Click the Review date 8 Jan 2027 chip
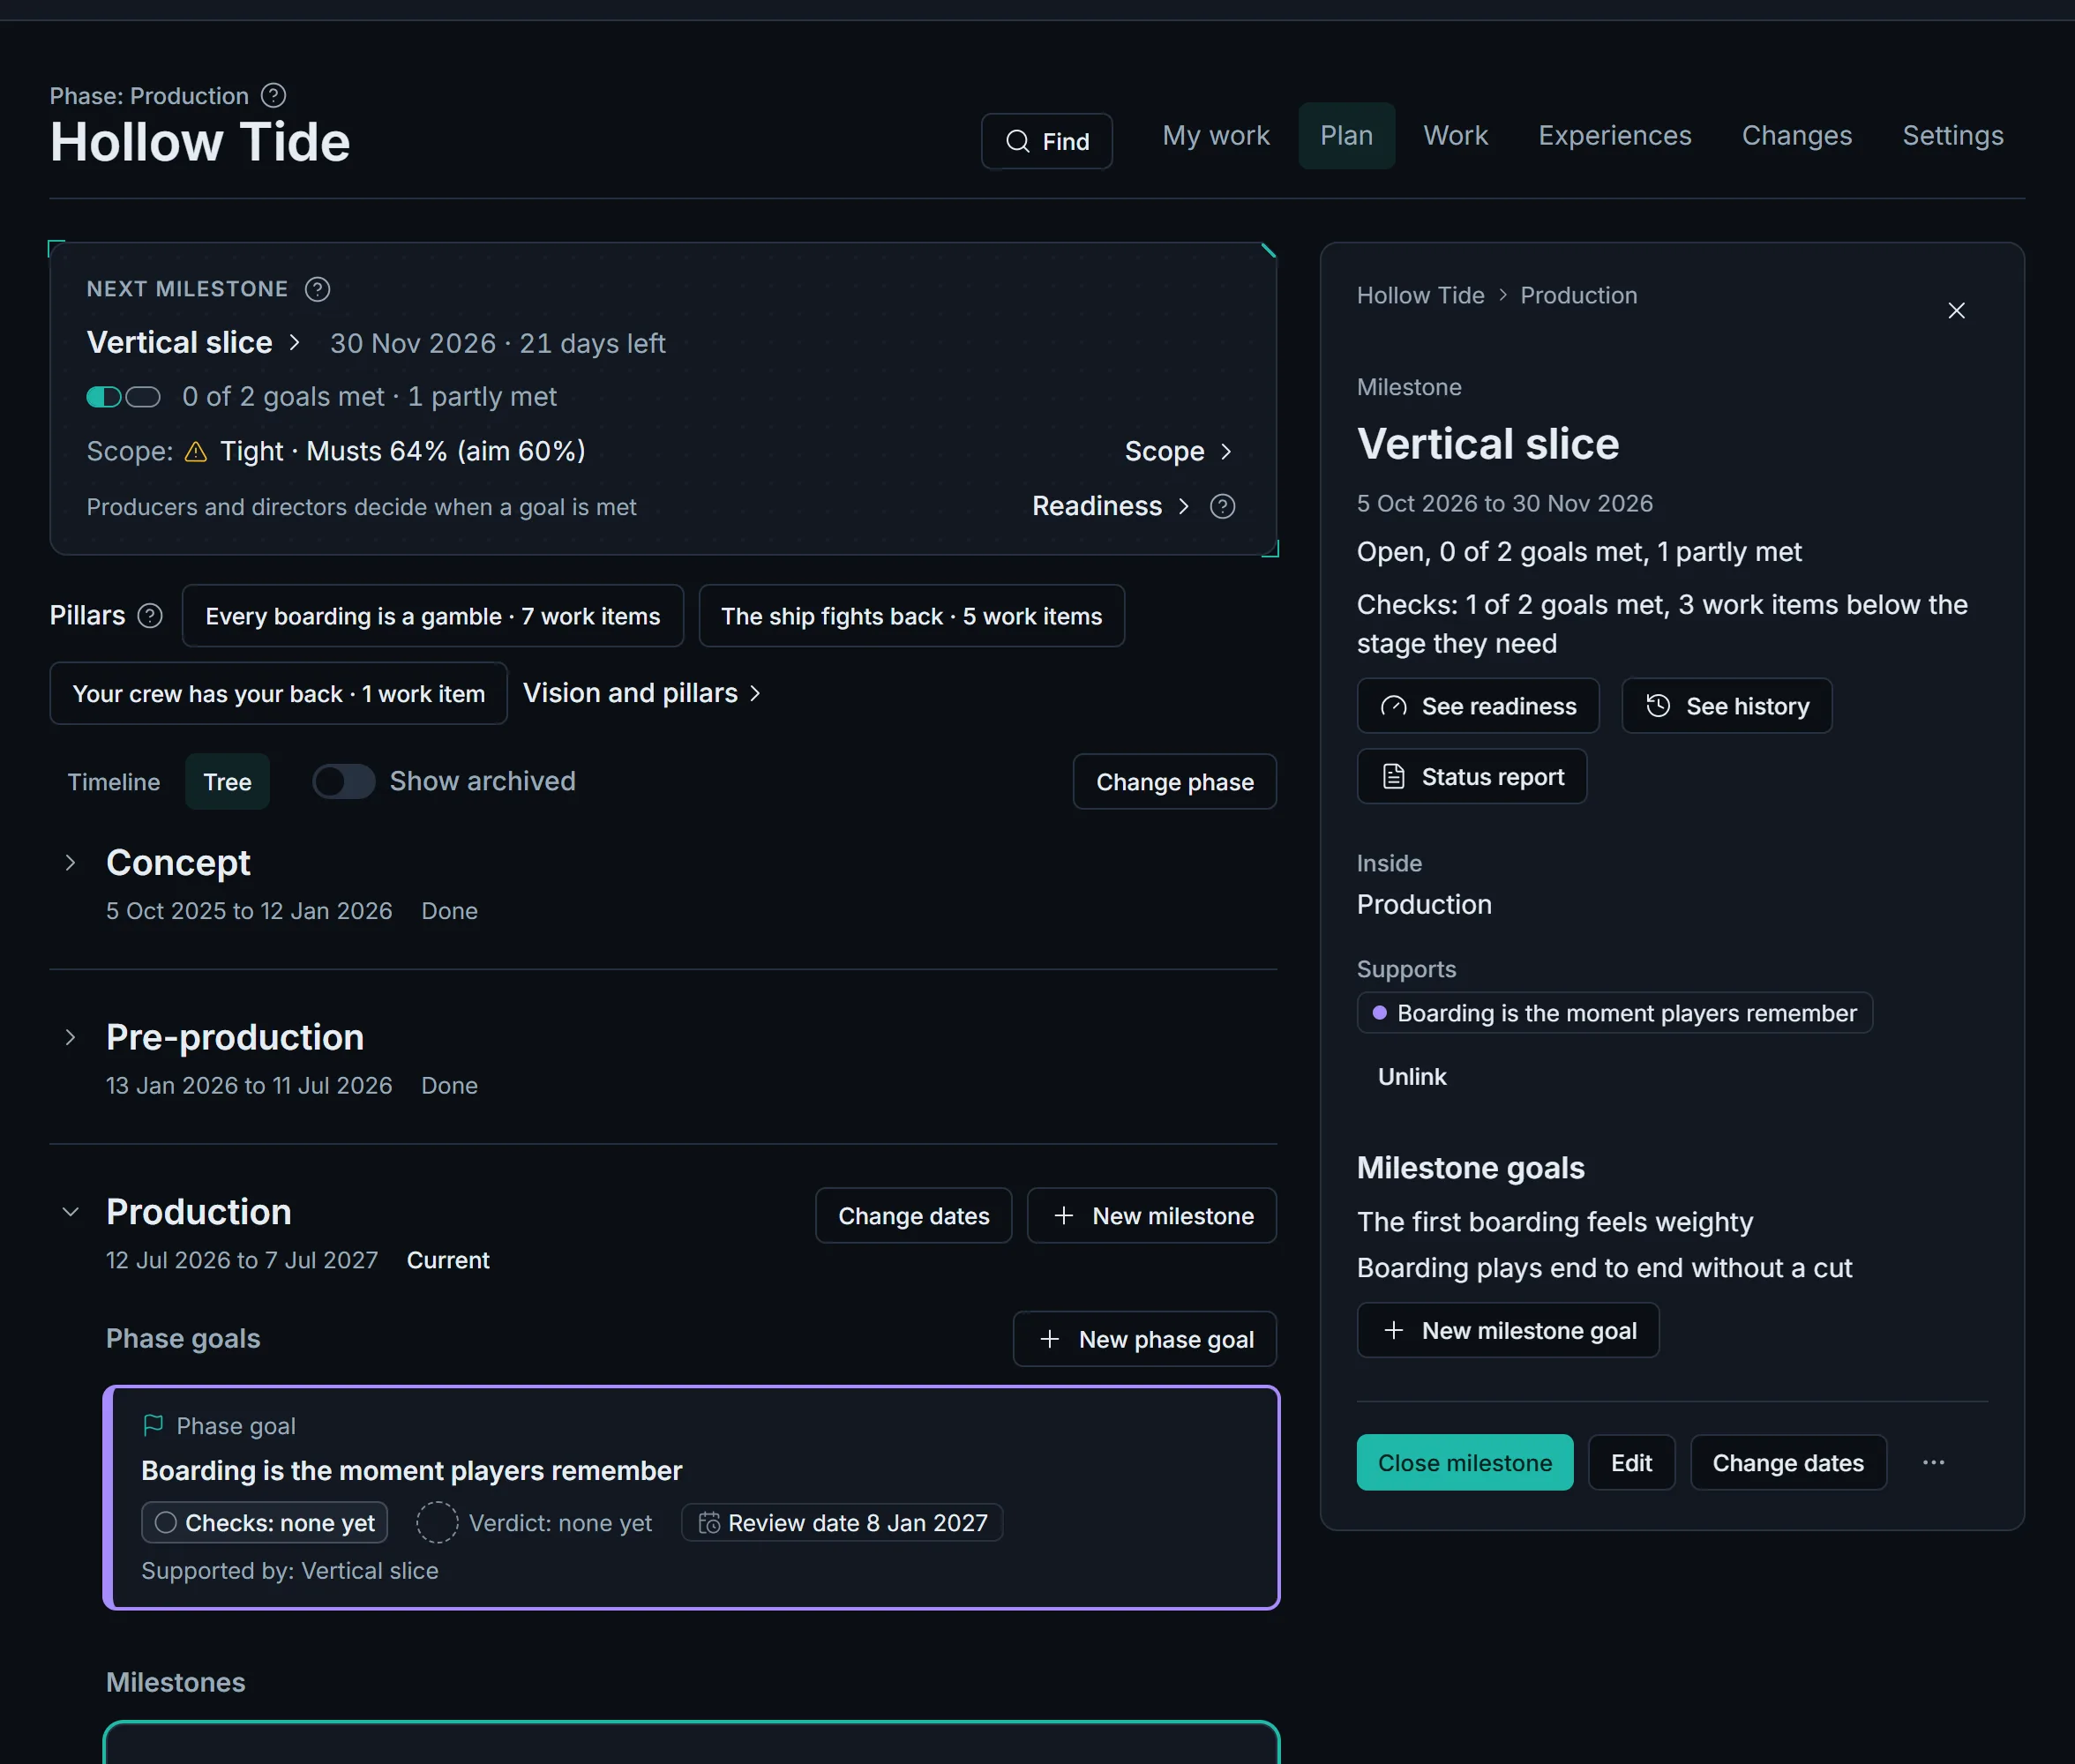Image resolution: width=2075 pixels, height=1764 pixels. pos(842,1523)
